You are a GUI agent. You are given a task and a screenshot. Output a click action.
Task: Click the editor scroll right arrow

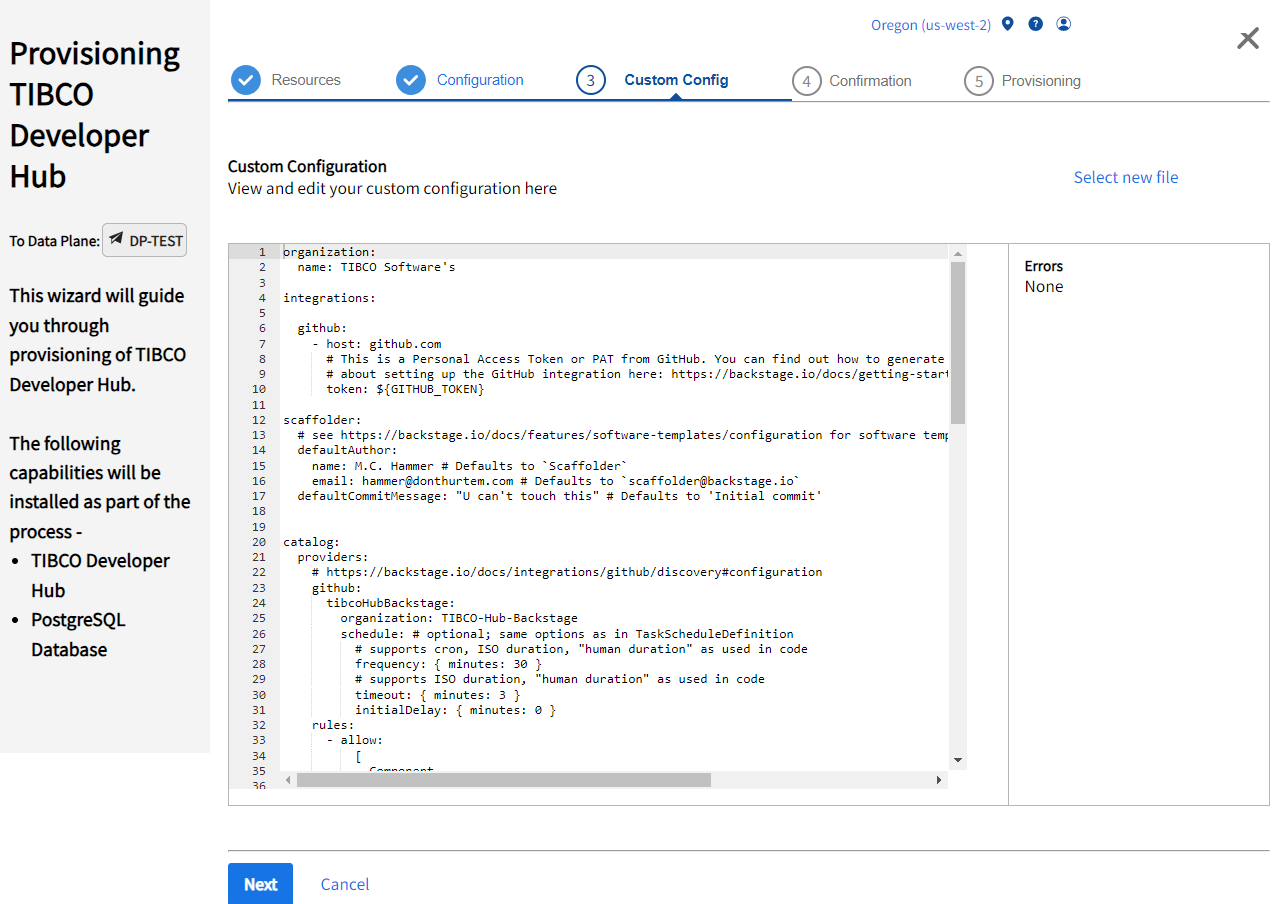click(x=939, y=780)
